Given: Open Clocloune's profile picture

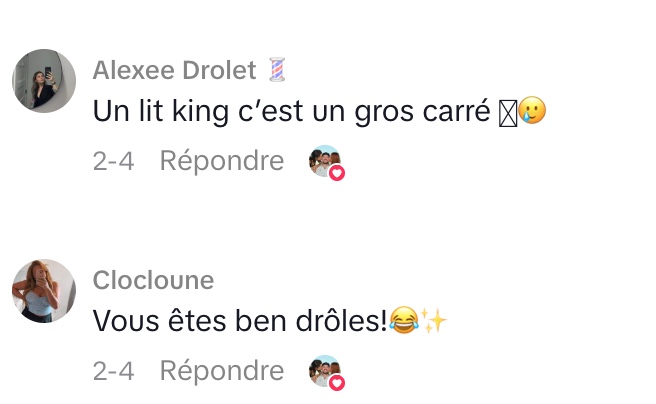Looking at the screenshot, I should click(x=44, y=291).
